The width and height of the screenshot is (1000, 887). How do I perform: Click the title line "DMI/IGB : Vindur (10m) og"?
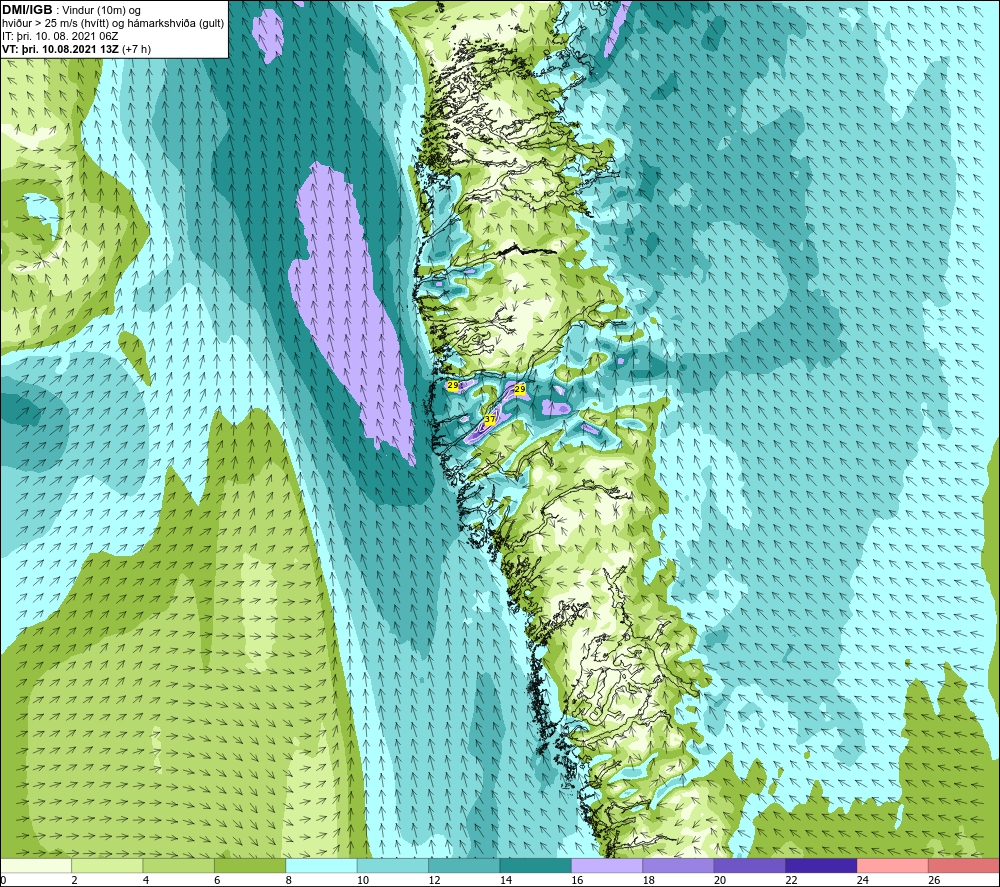click(x=71, y=10)
